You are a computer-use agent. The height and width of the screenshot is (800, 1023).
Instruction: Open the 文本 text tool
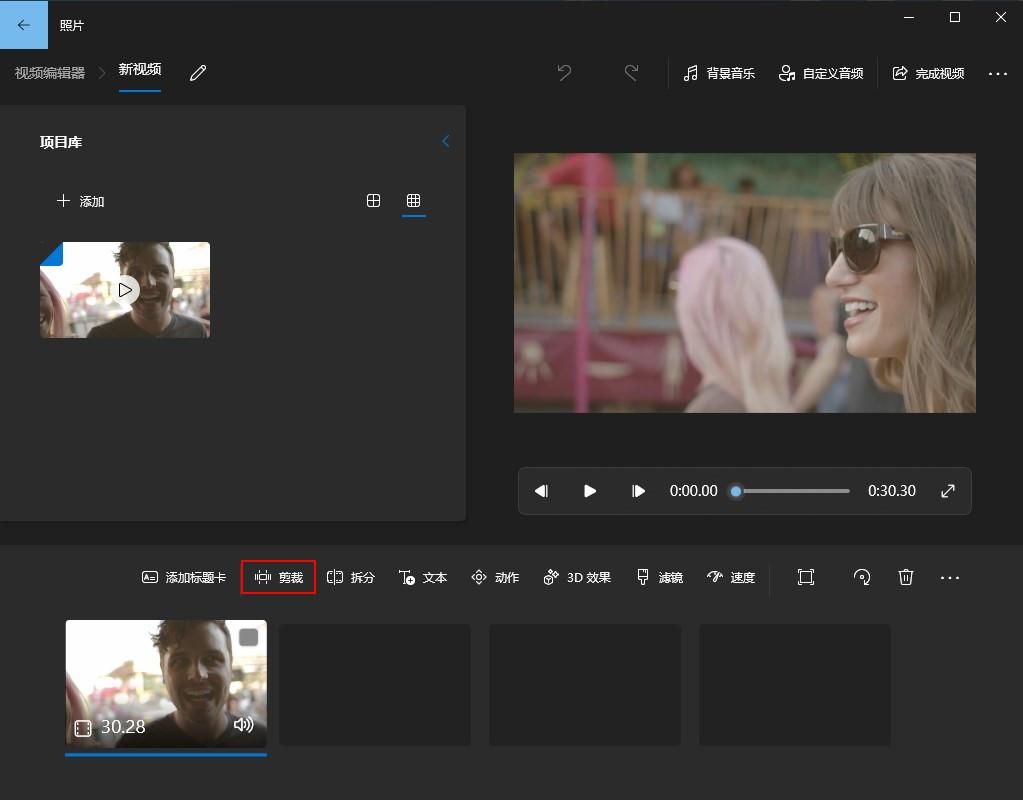[x=423, y=577]
